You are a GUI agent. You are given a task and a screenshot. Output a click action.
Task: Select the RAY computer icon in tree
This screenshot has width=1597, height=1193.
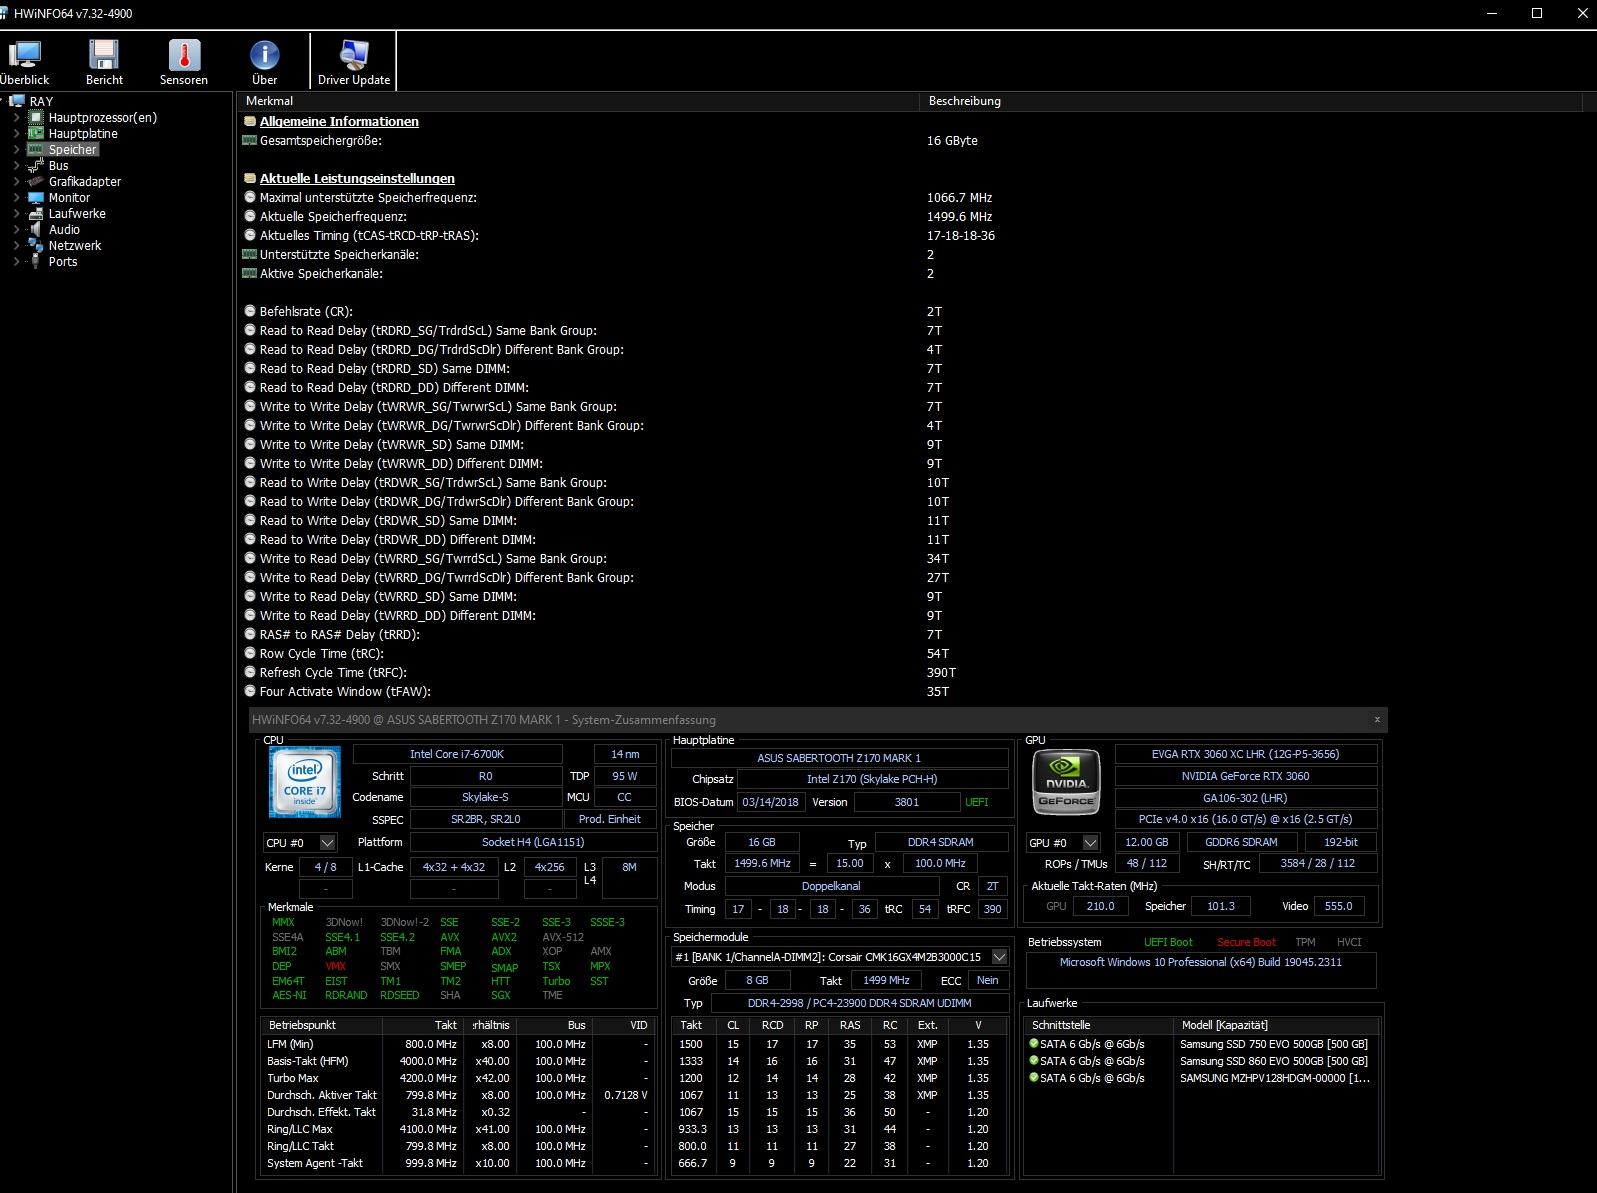coord(17,101)
